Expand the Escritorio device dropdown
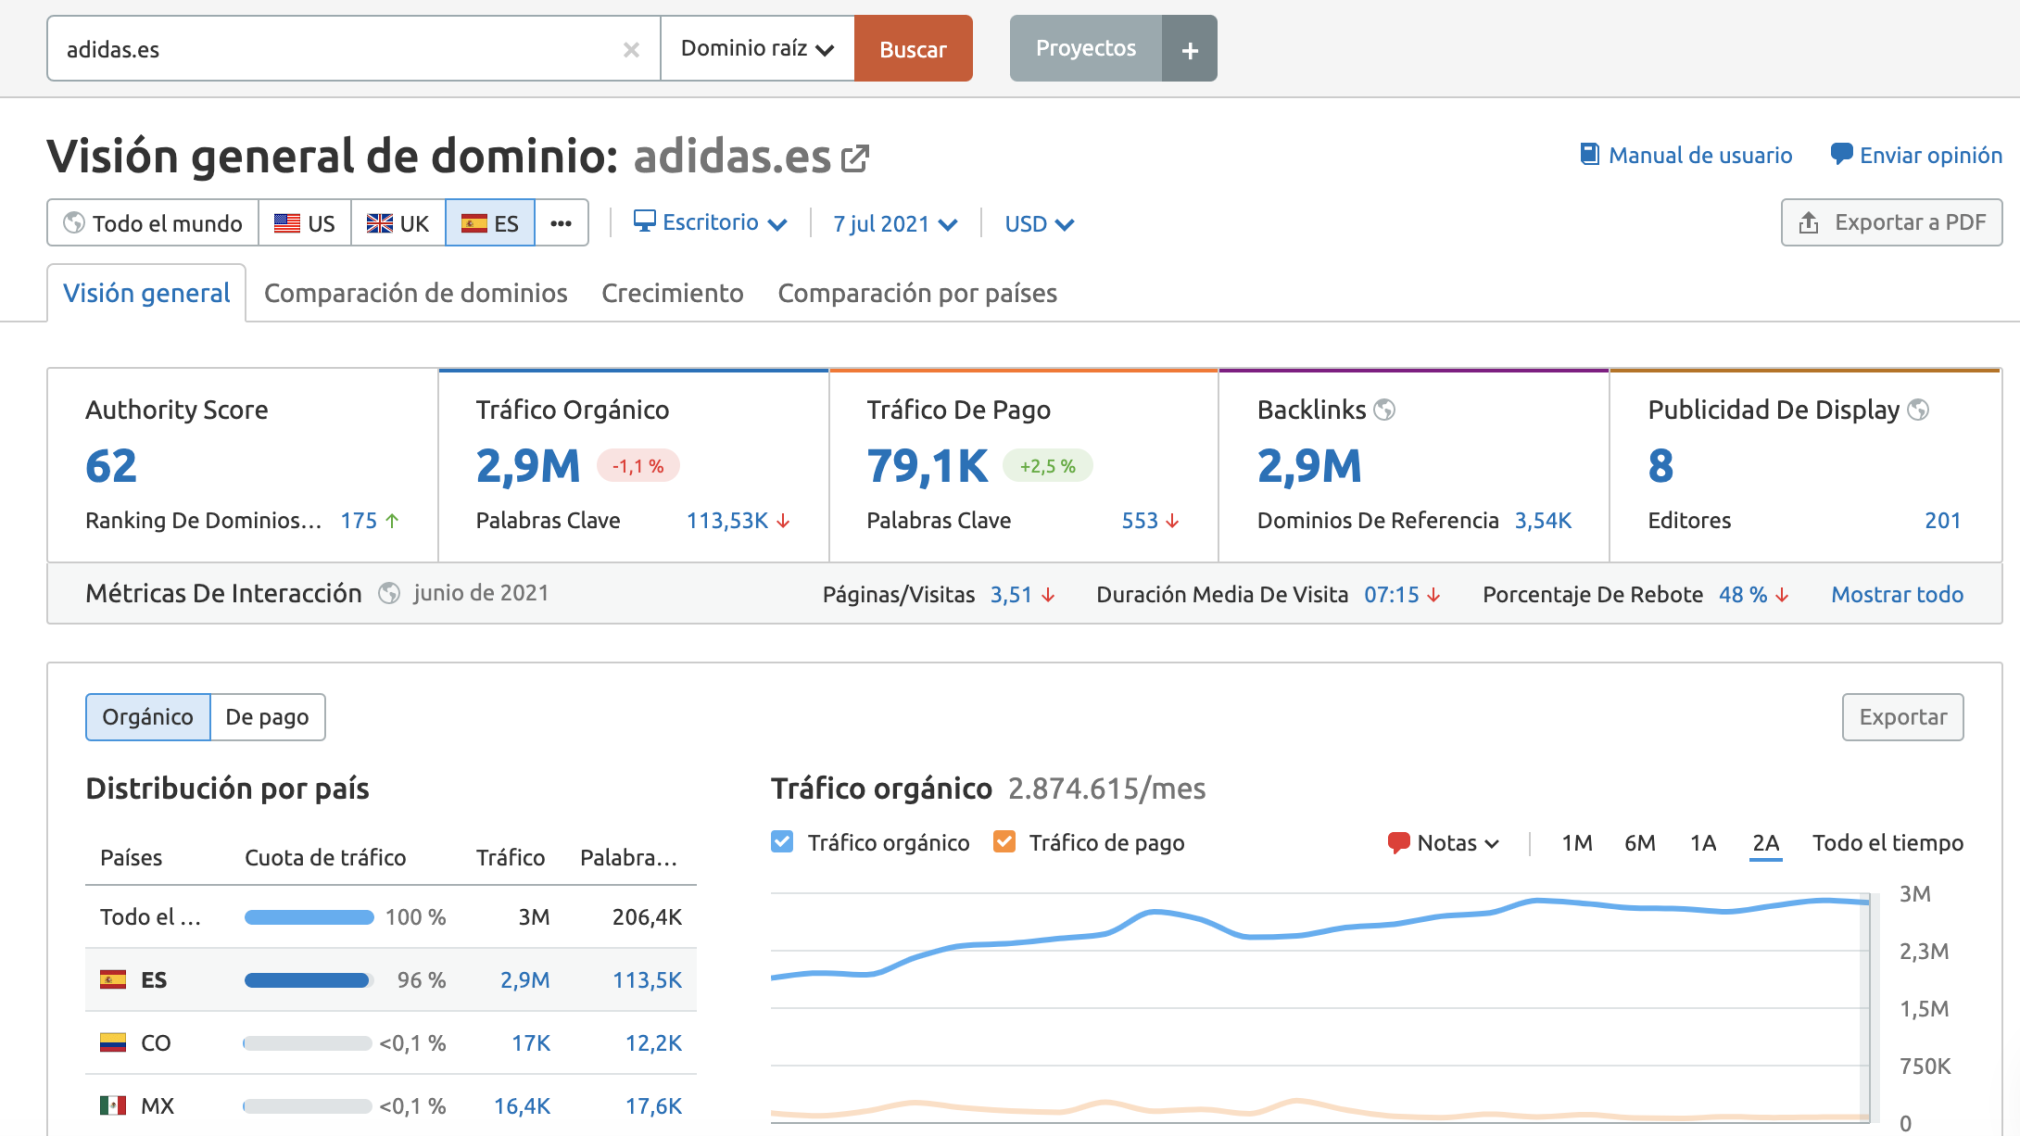Screen dimensions: 2020x1136 coord(711,223)
